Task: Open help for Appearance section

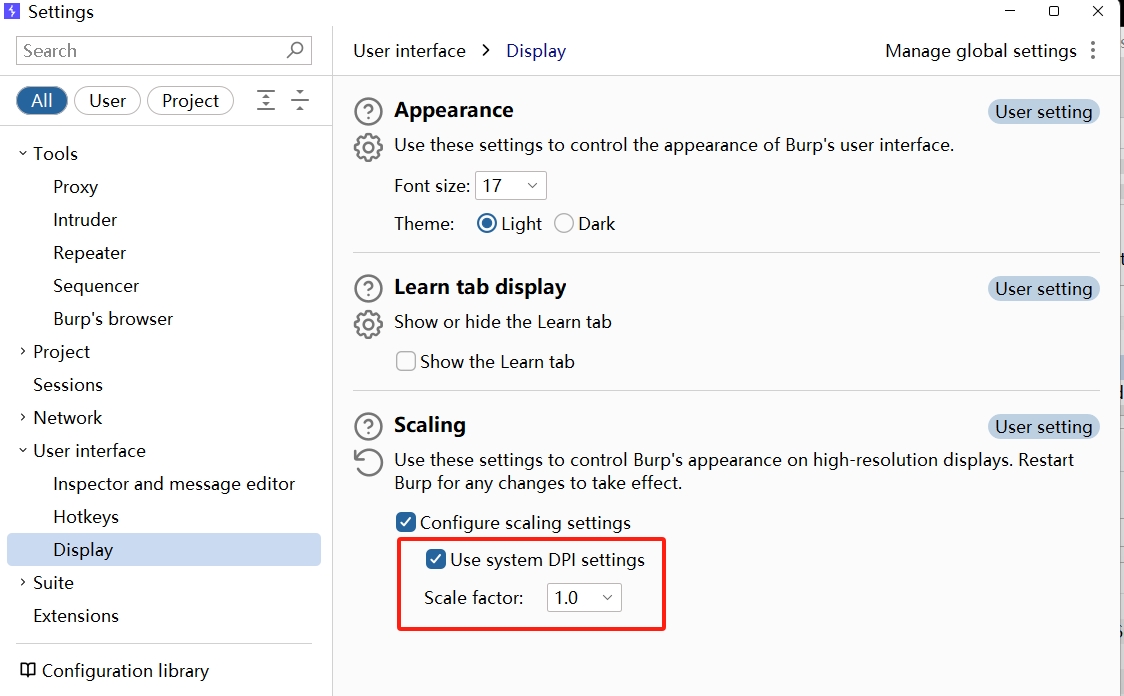Action: point(368,112)
